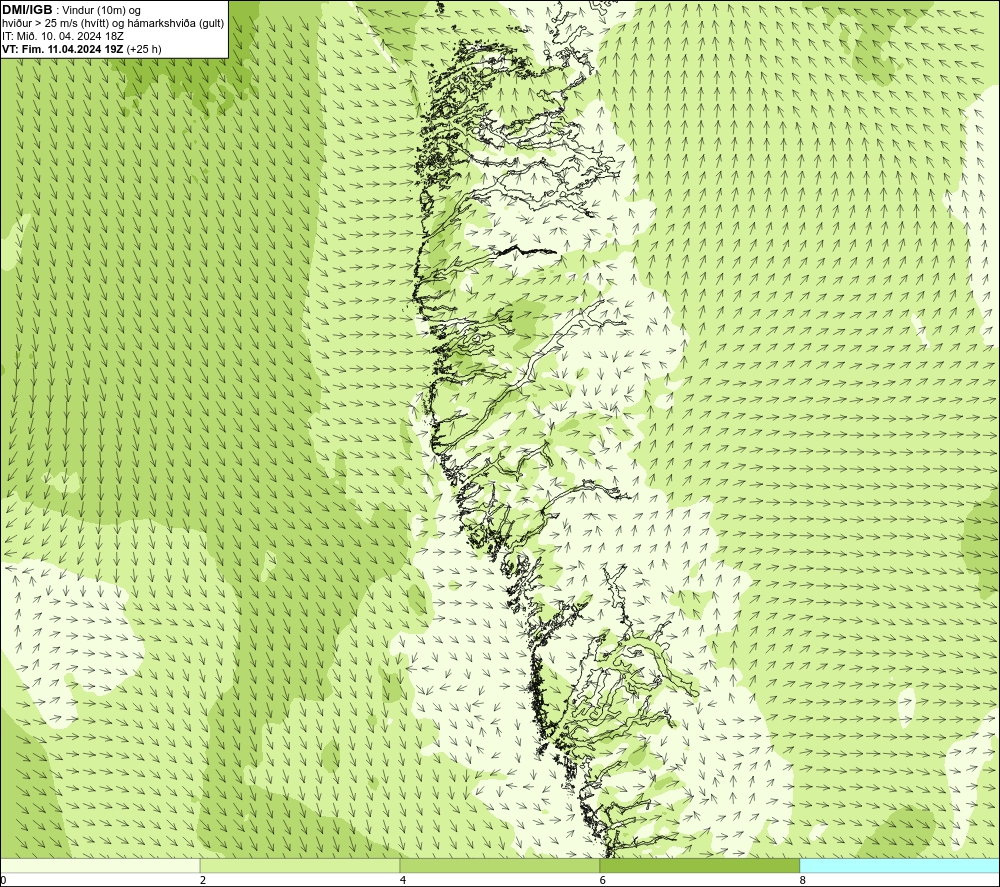Screen dimensions: 1000x887
Task: Click the scale label '8'
Action: [x=803, y=880]
